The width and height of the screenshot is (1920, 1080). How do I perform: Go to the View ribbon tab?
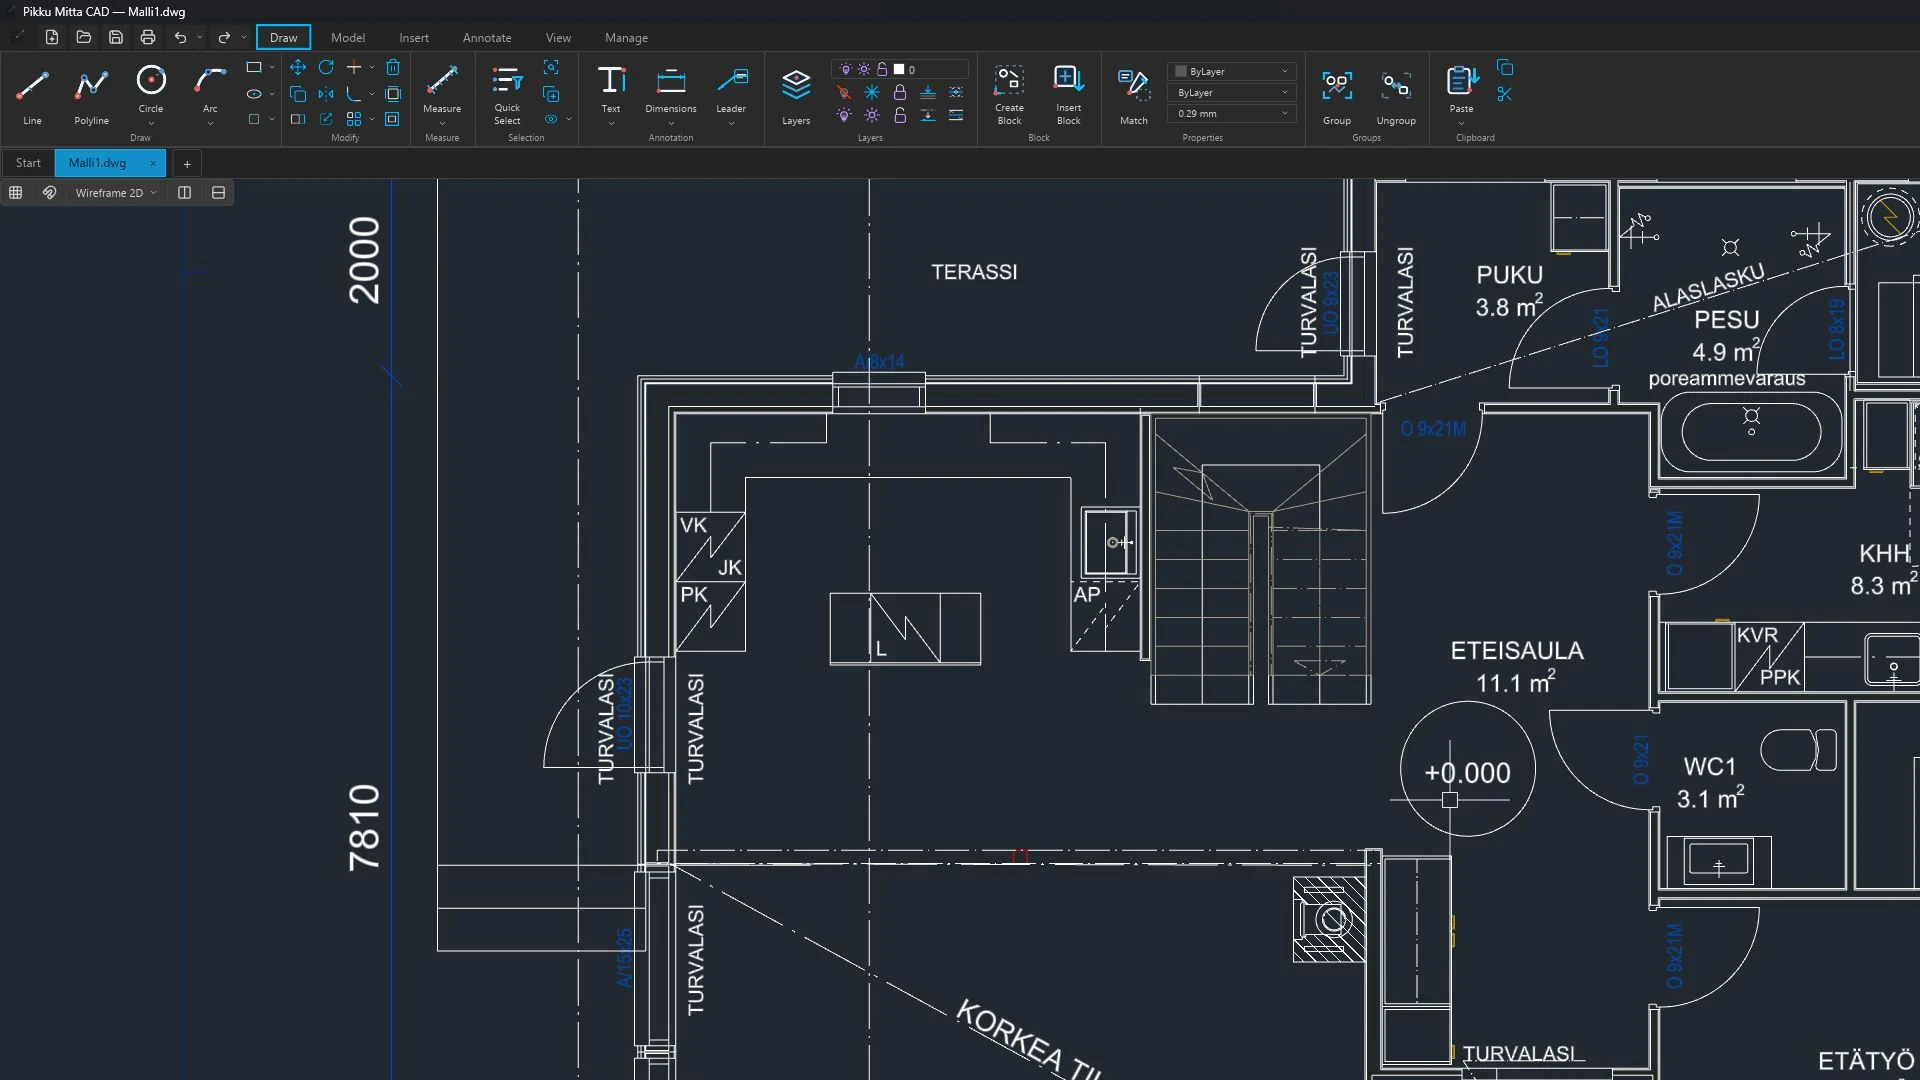tap(558, 37)
